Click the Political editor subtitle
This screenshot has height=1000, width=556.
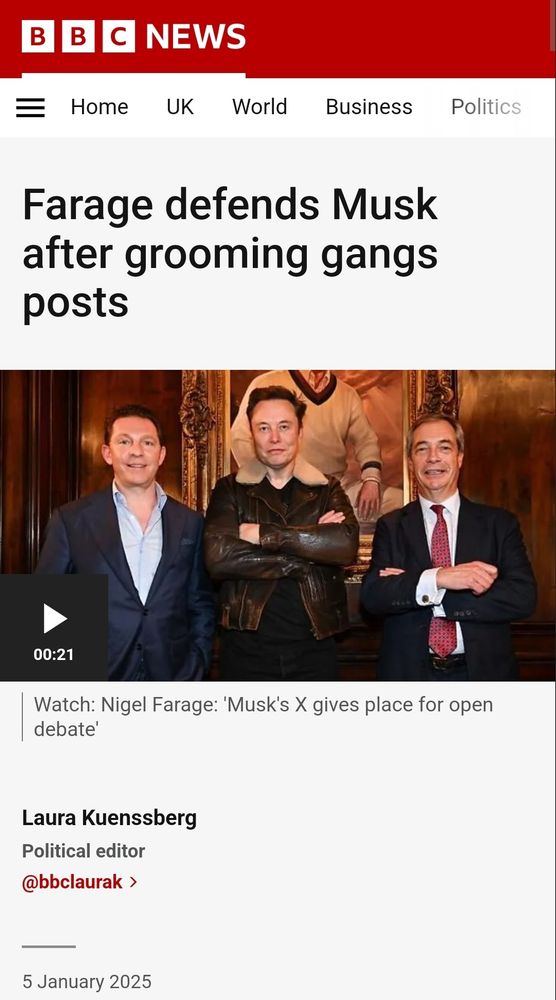[84, 851]
